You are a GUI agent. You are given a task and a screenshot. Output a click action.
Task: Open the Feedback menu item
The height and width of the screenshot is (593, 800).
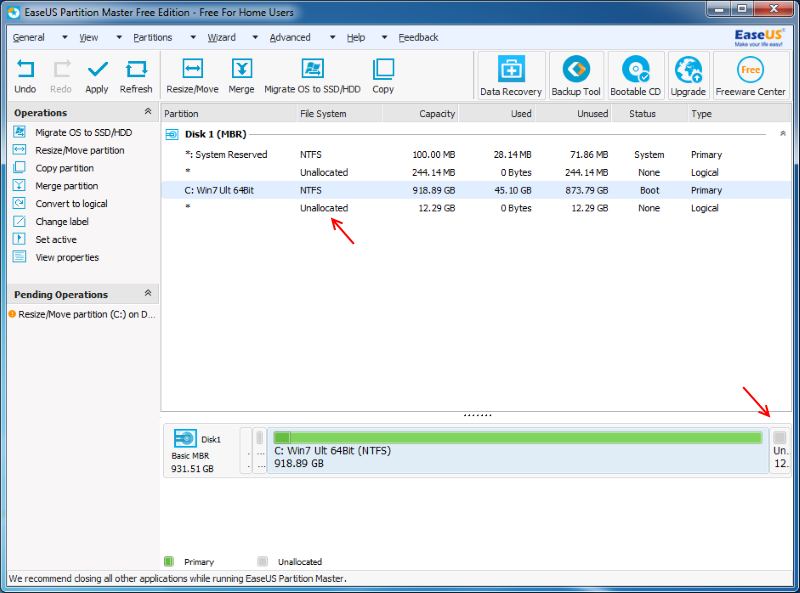click(418, 37)
